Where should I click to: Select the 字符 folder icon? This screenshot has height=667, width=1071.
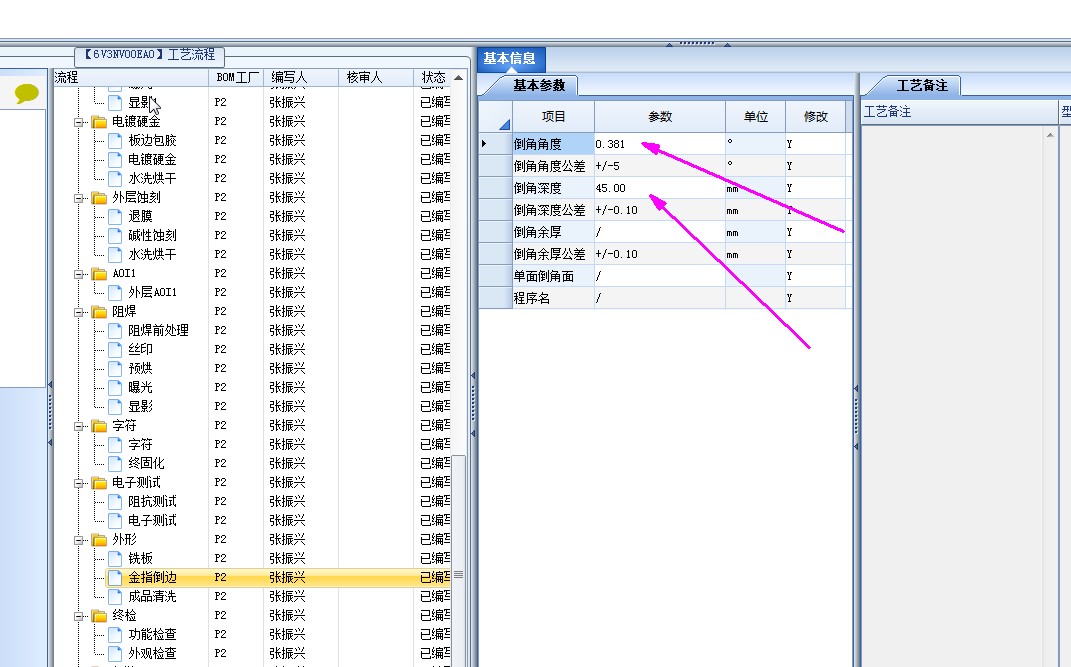(99, 426)
